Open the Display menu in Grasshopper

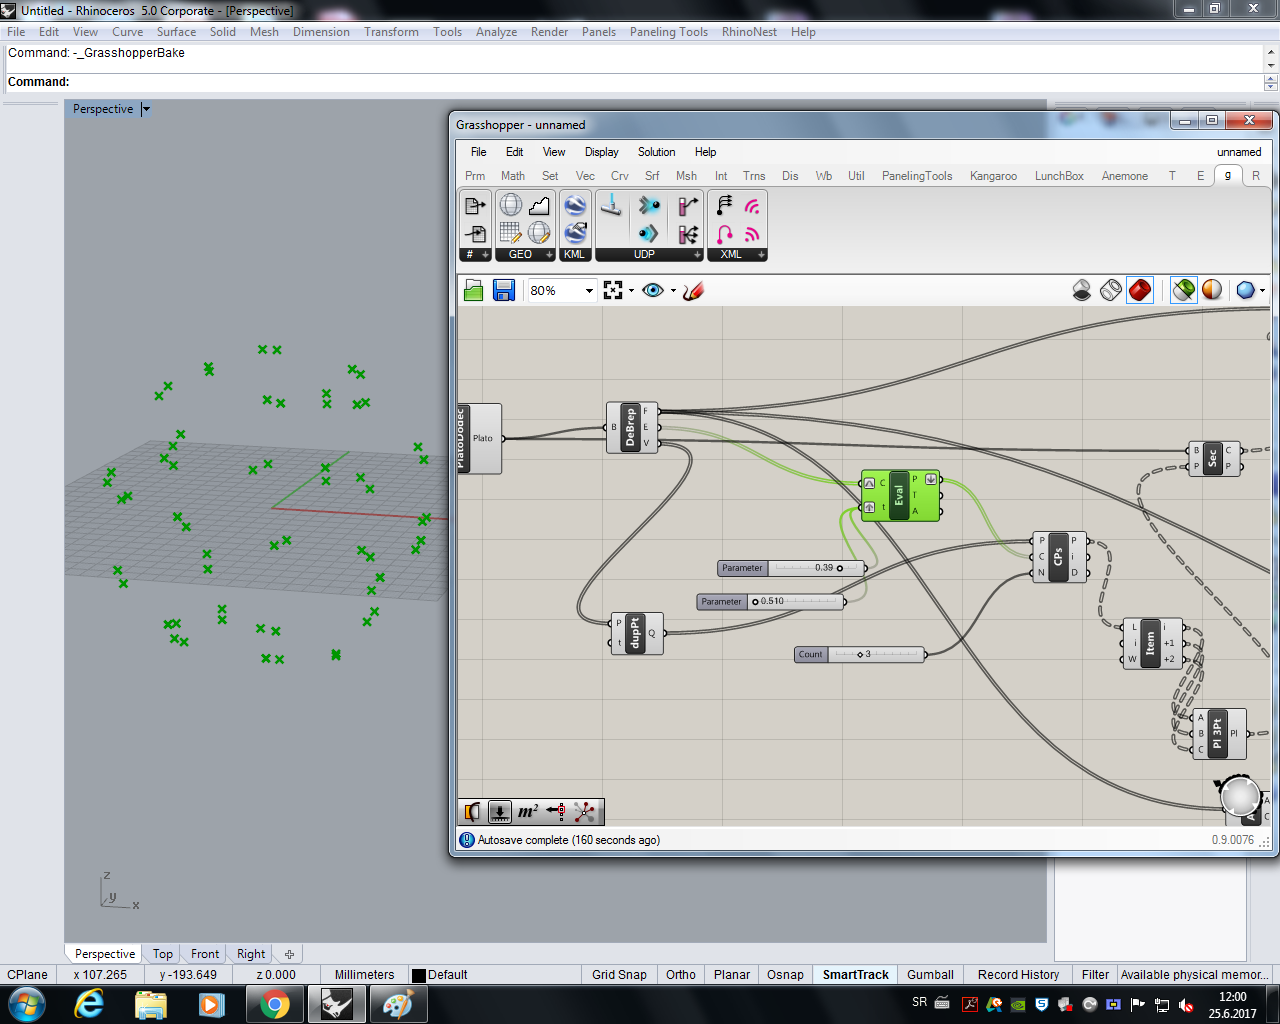point(601,152)
